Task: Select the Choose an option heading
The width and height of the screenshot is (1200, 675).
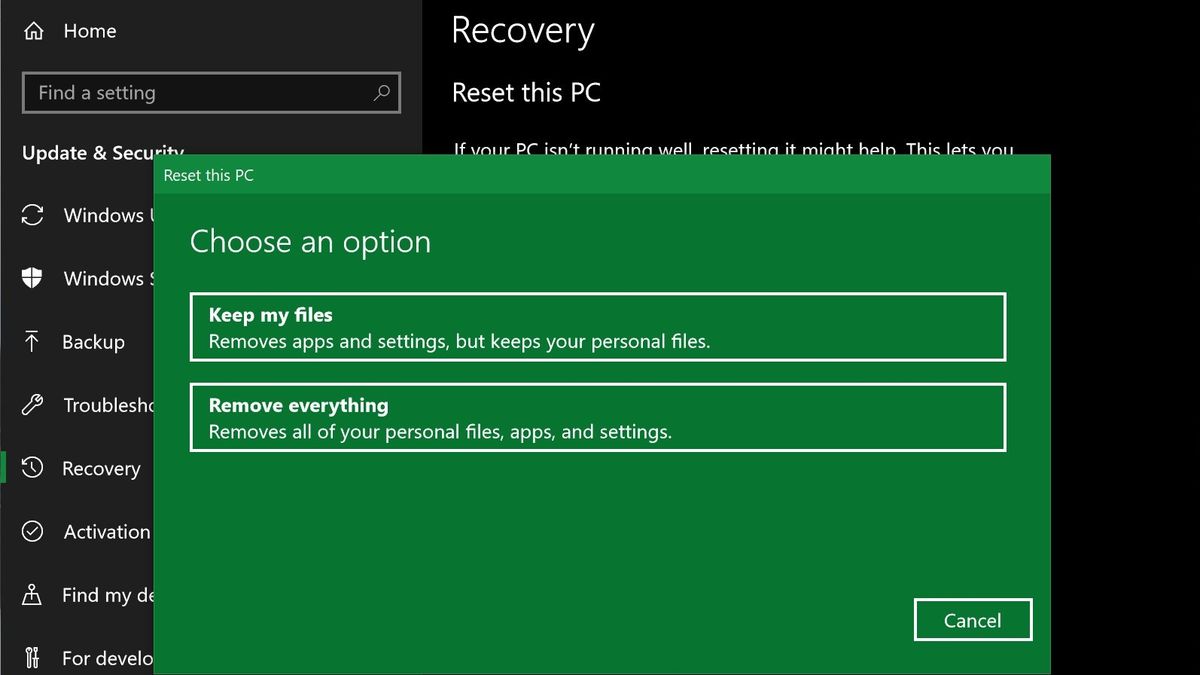Action: coord(310,241)
